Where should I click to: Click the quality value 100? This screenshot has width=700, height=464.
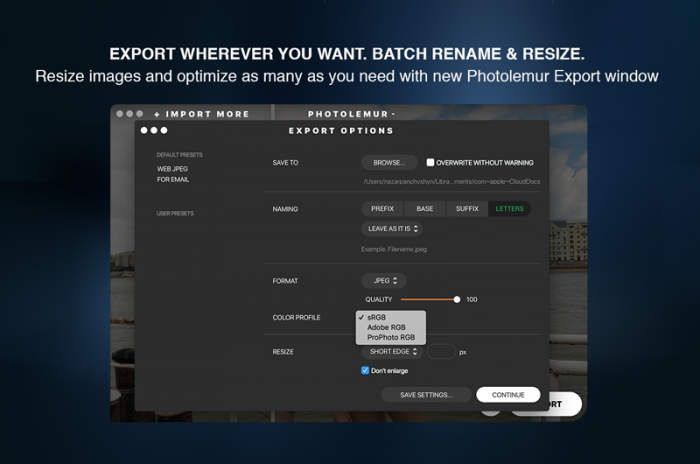point(471,300)
